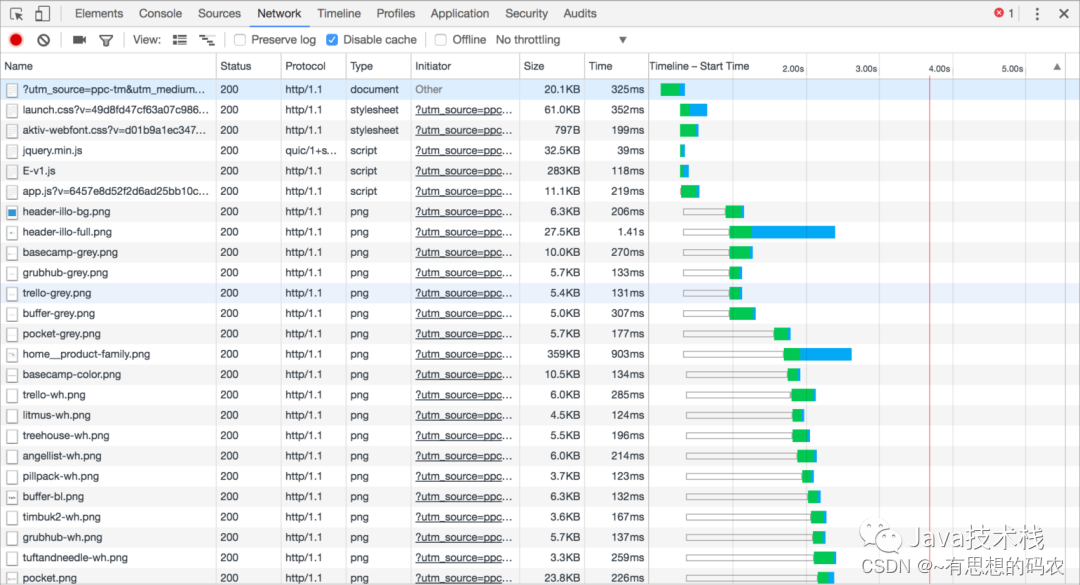Sort by the Initiator column header

pyautogui.click(x=465, y=66)
